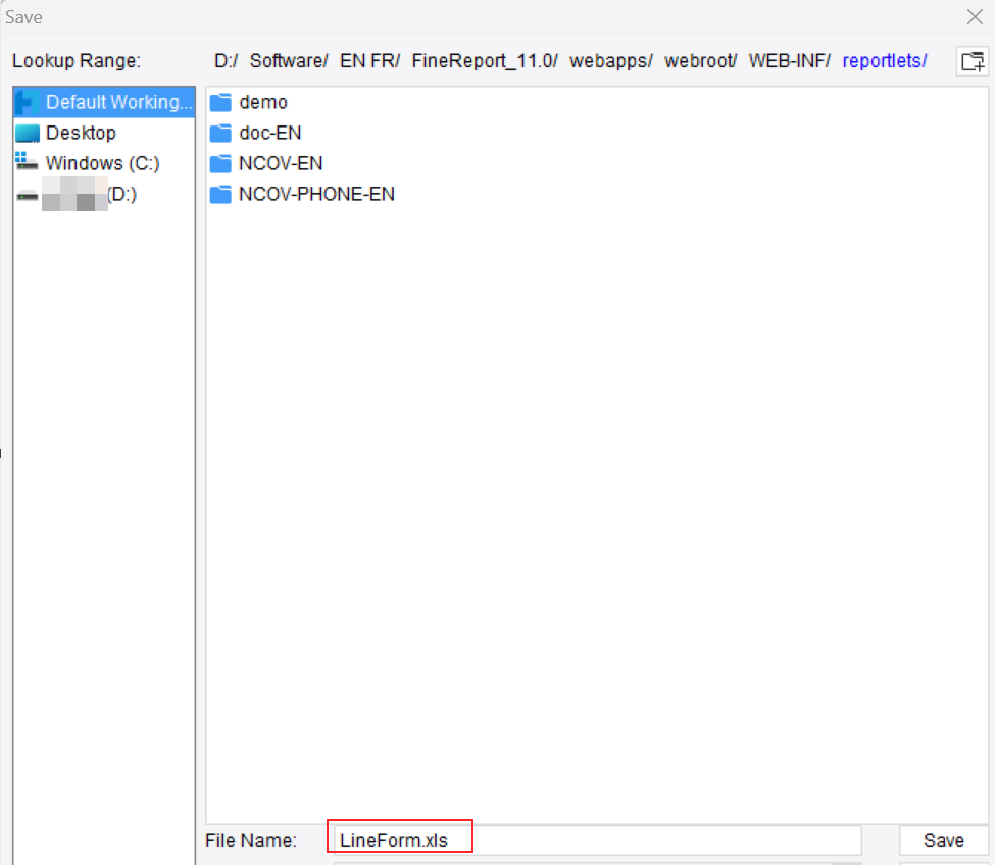This screenshot has height=865, width=995.
Task: Click the Desktop icon in sidebar
Action: tap(27, 133)
